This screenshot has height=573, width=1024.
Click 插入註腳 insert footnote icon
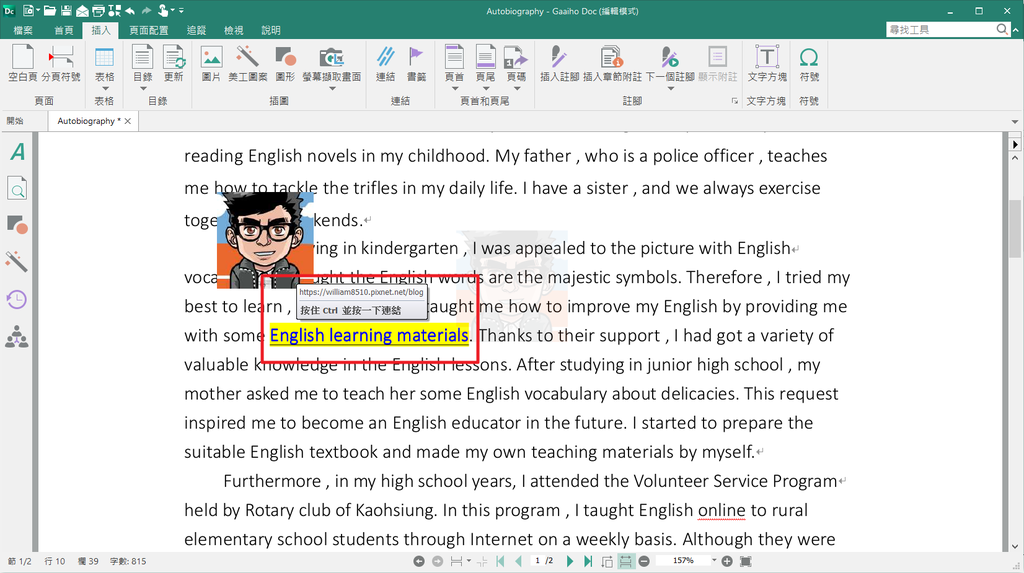click(559, 62)
